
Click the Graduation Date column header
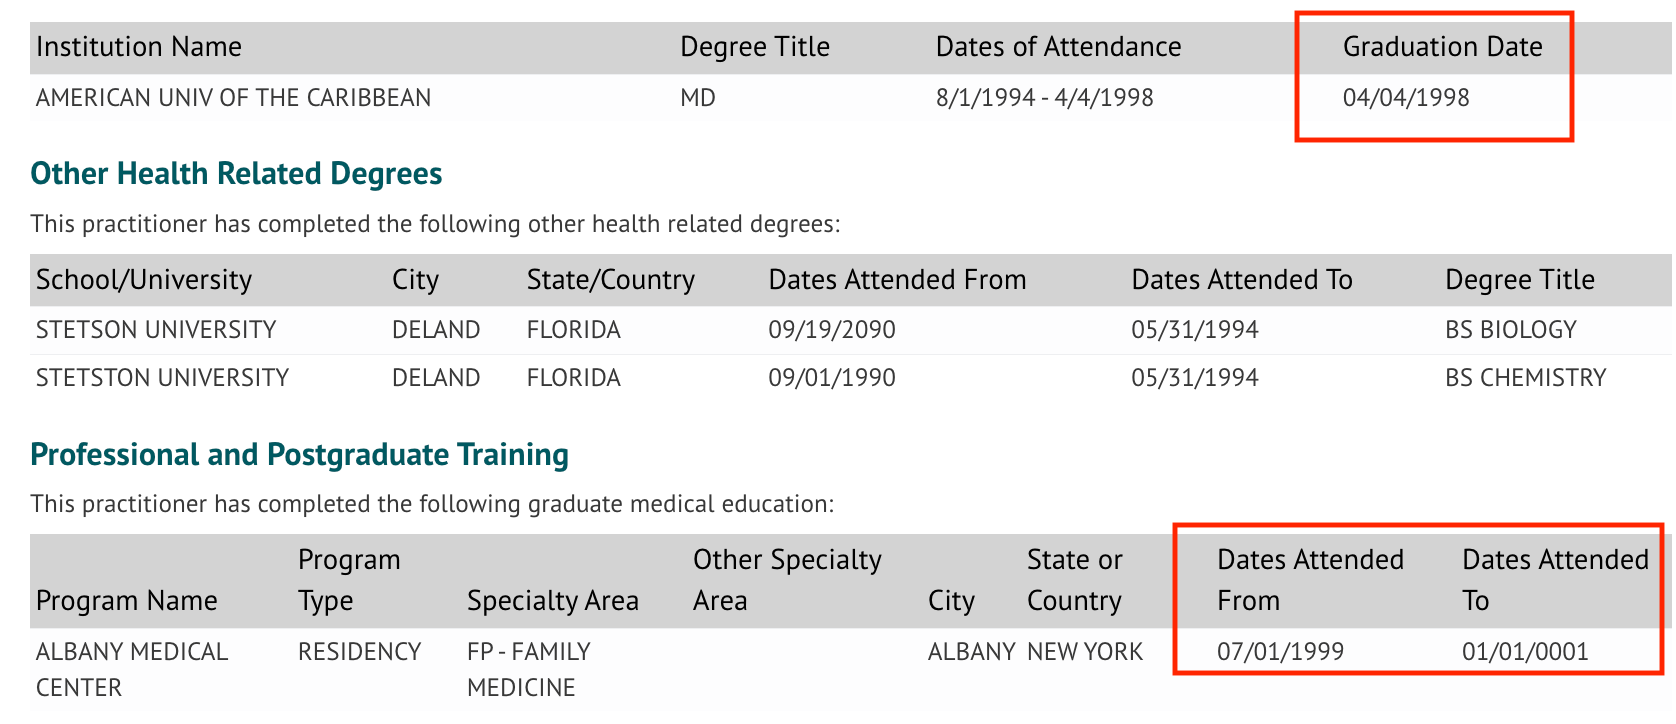click(1442, 47)
